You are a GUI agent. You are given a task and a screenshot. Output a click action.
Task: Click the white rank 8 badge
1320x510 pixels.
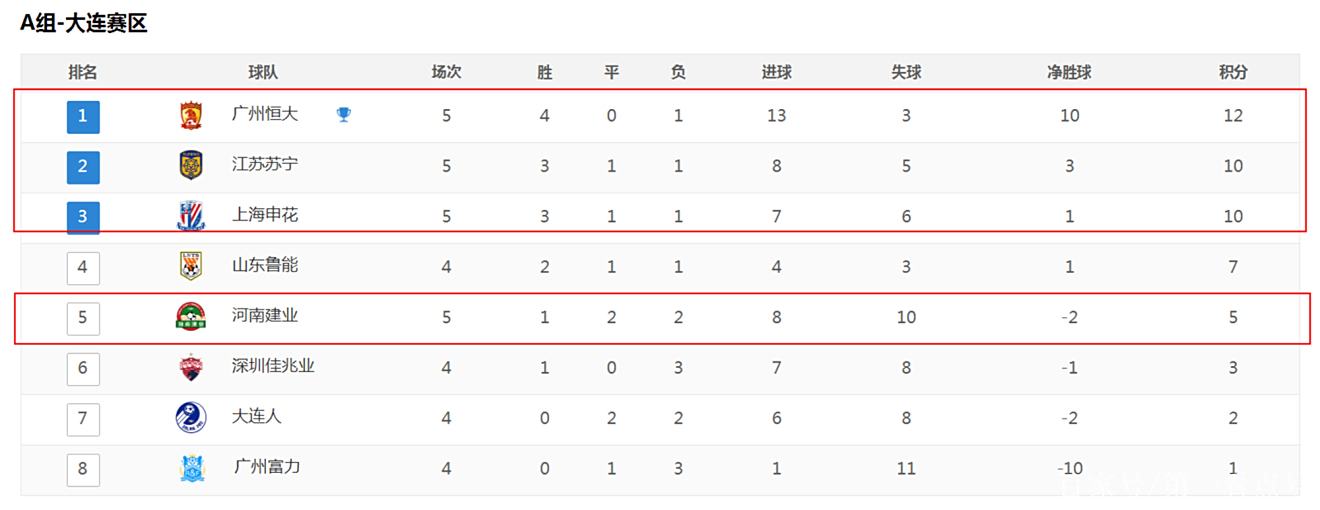pos(83,468)
